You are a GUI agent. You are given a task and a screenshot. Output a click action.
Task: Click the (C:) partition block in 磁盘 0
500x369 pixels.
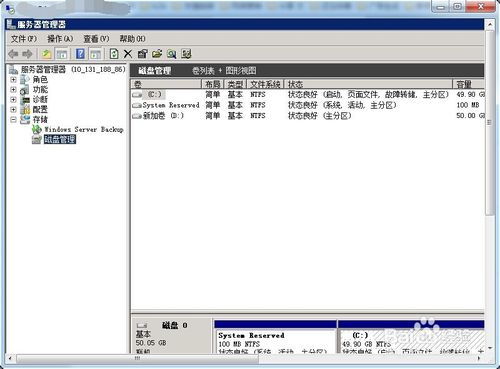(411, 337)
